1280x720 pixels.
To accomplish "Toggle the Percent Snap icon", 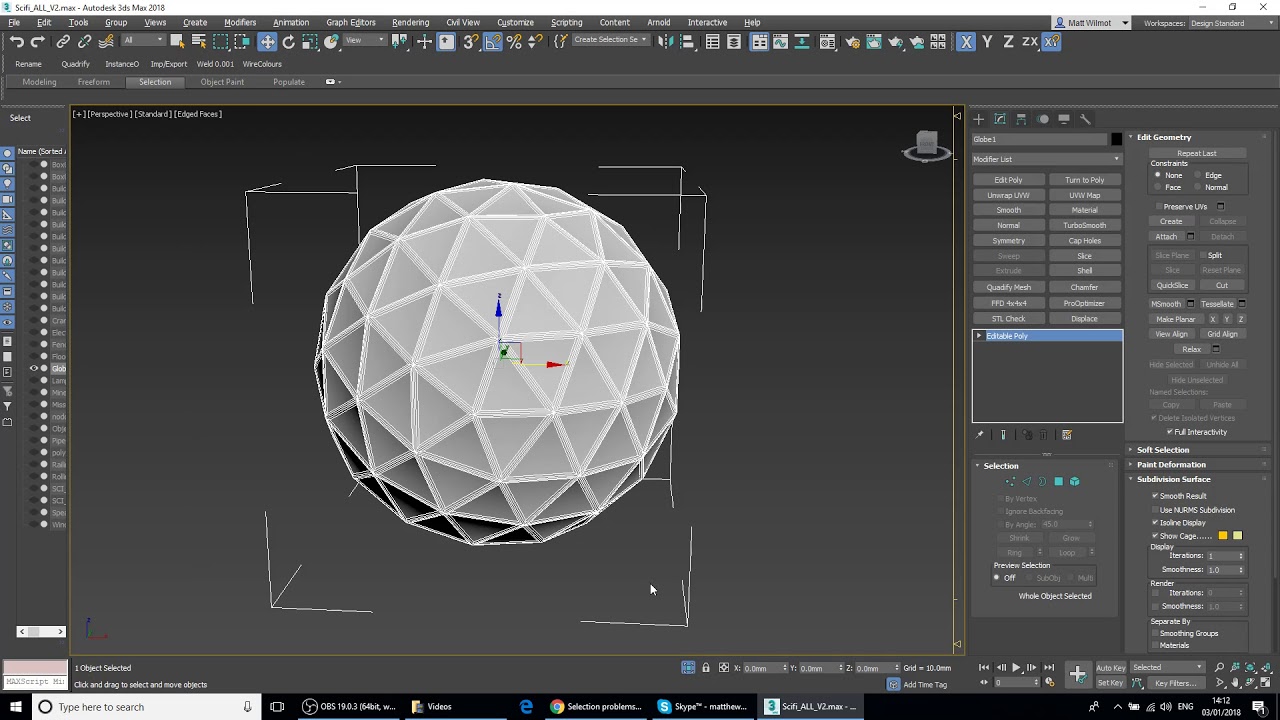I will tap(514, 41).
